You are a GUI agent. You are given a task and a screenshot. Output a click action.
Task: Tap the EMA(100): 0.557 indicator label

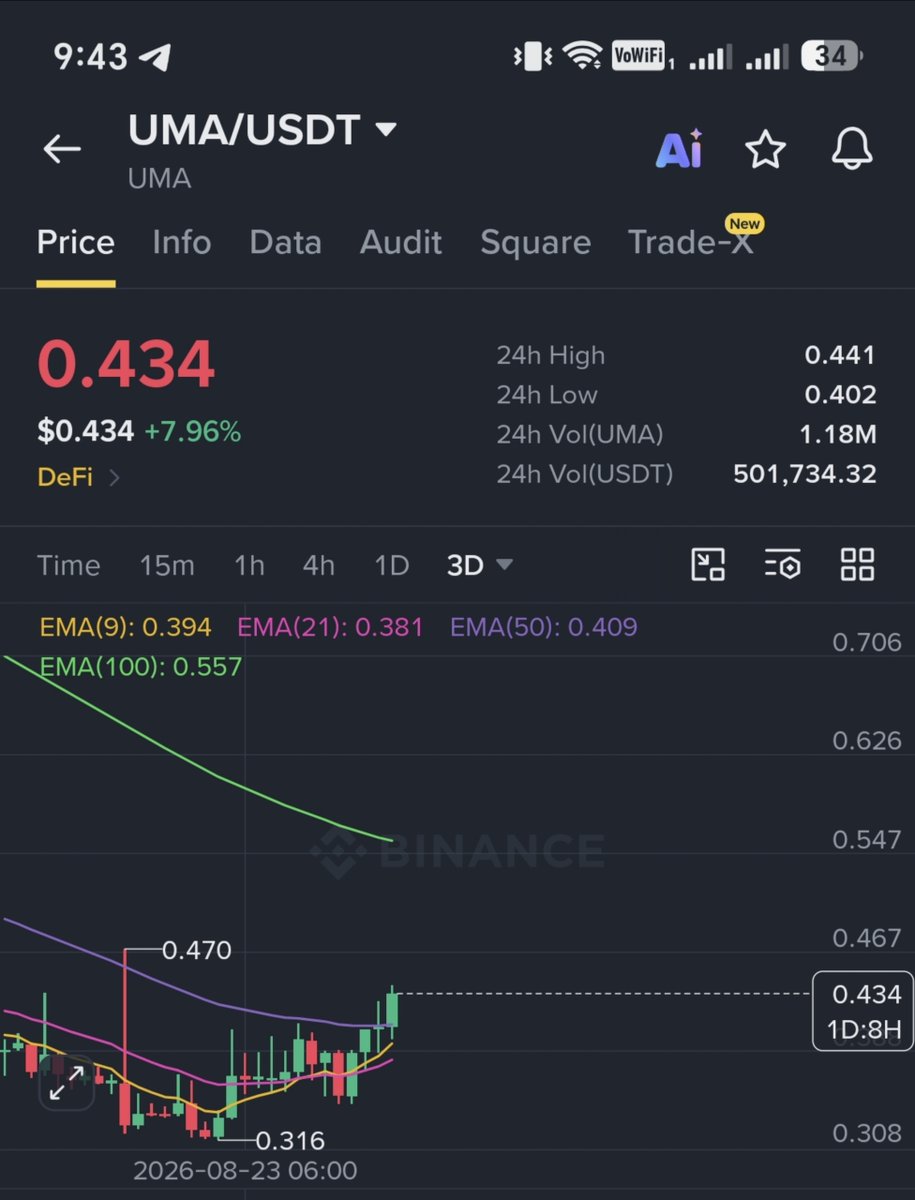point(141,665)
